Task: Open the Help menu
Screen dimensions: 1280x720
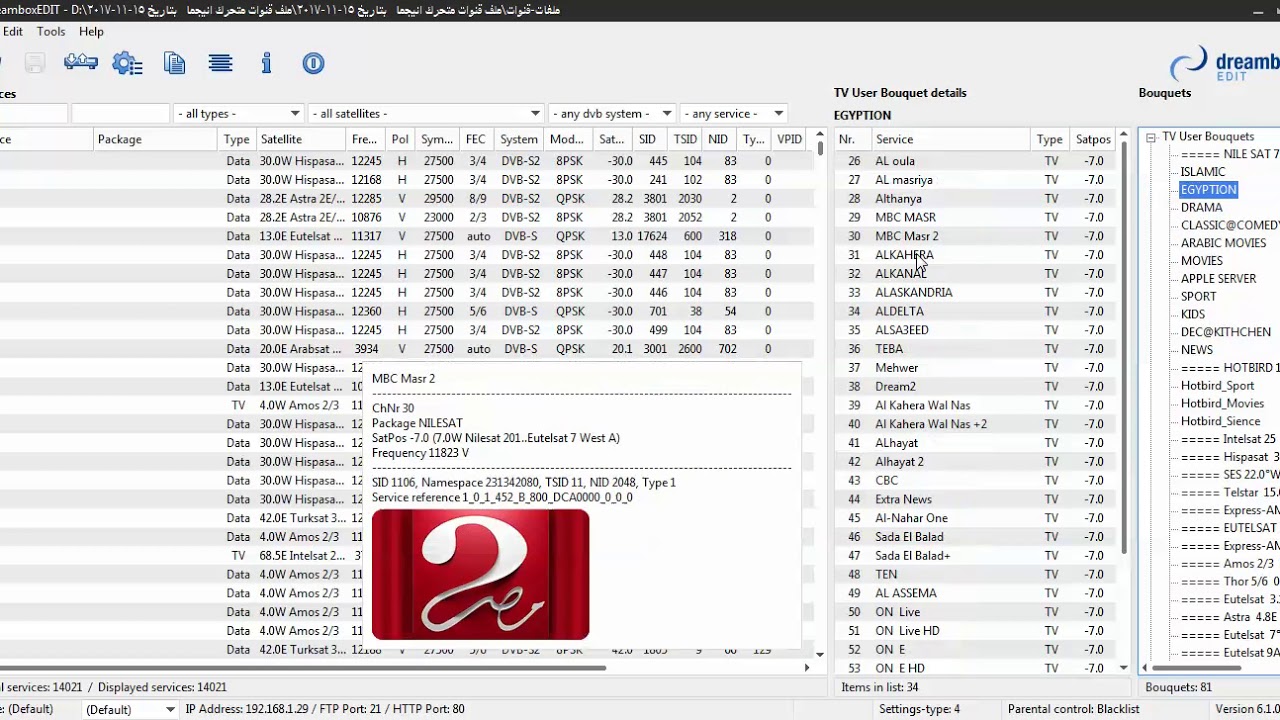Action: click(91, 31)
